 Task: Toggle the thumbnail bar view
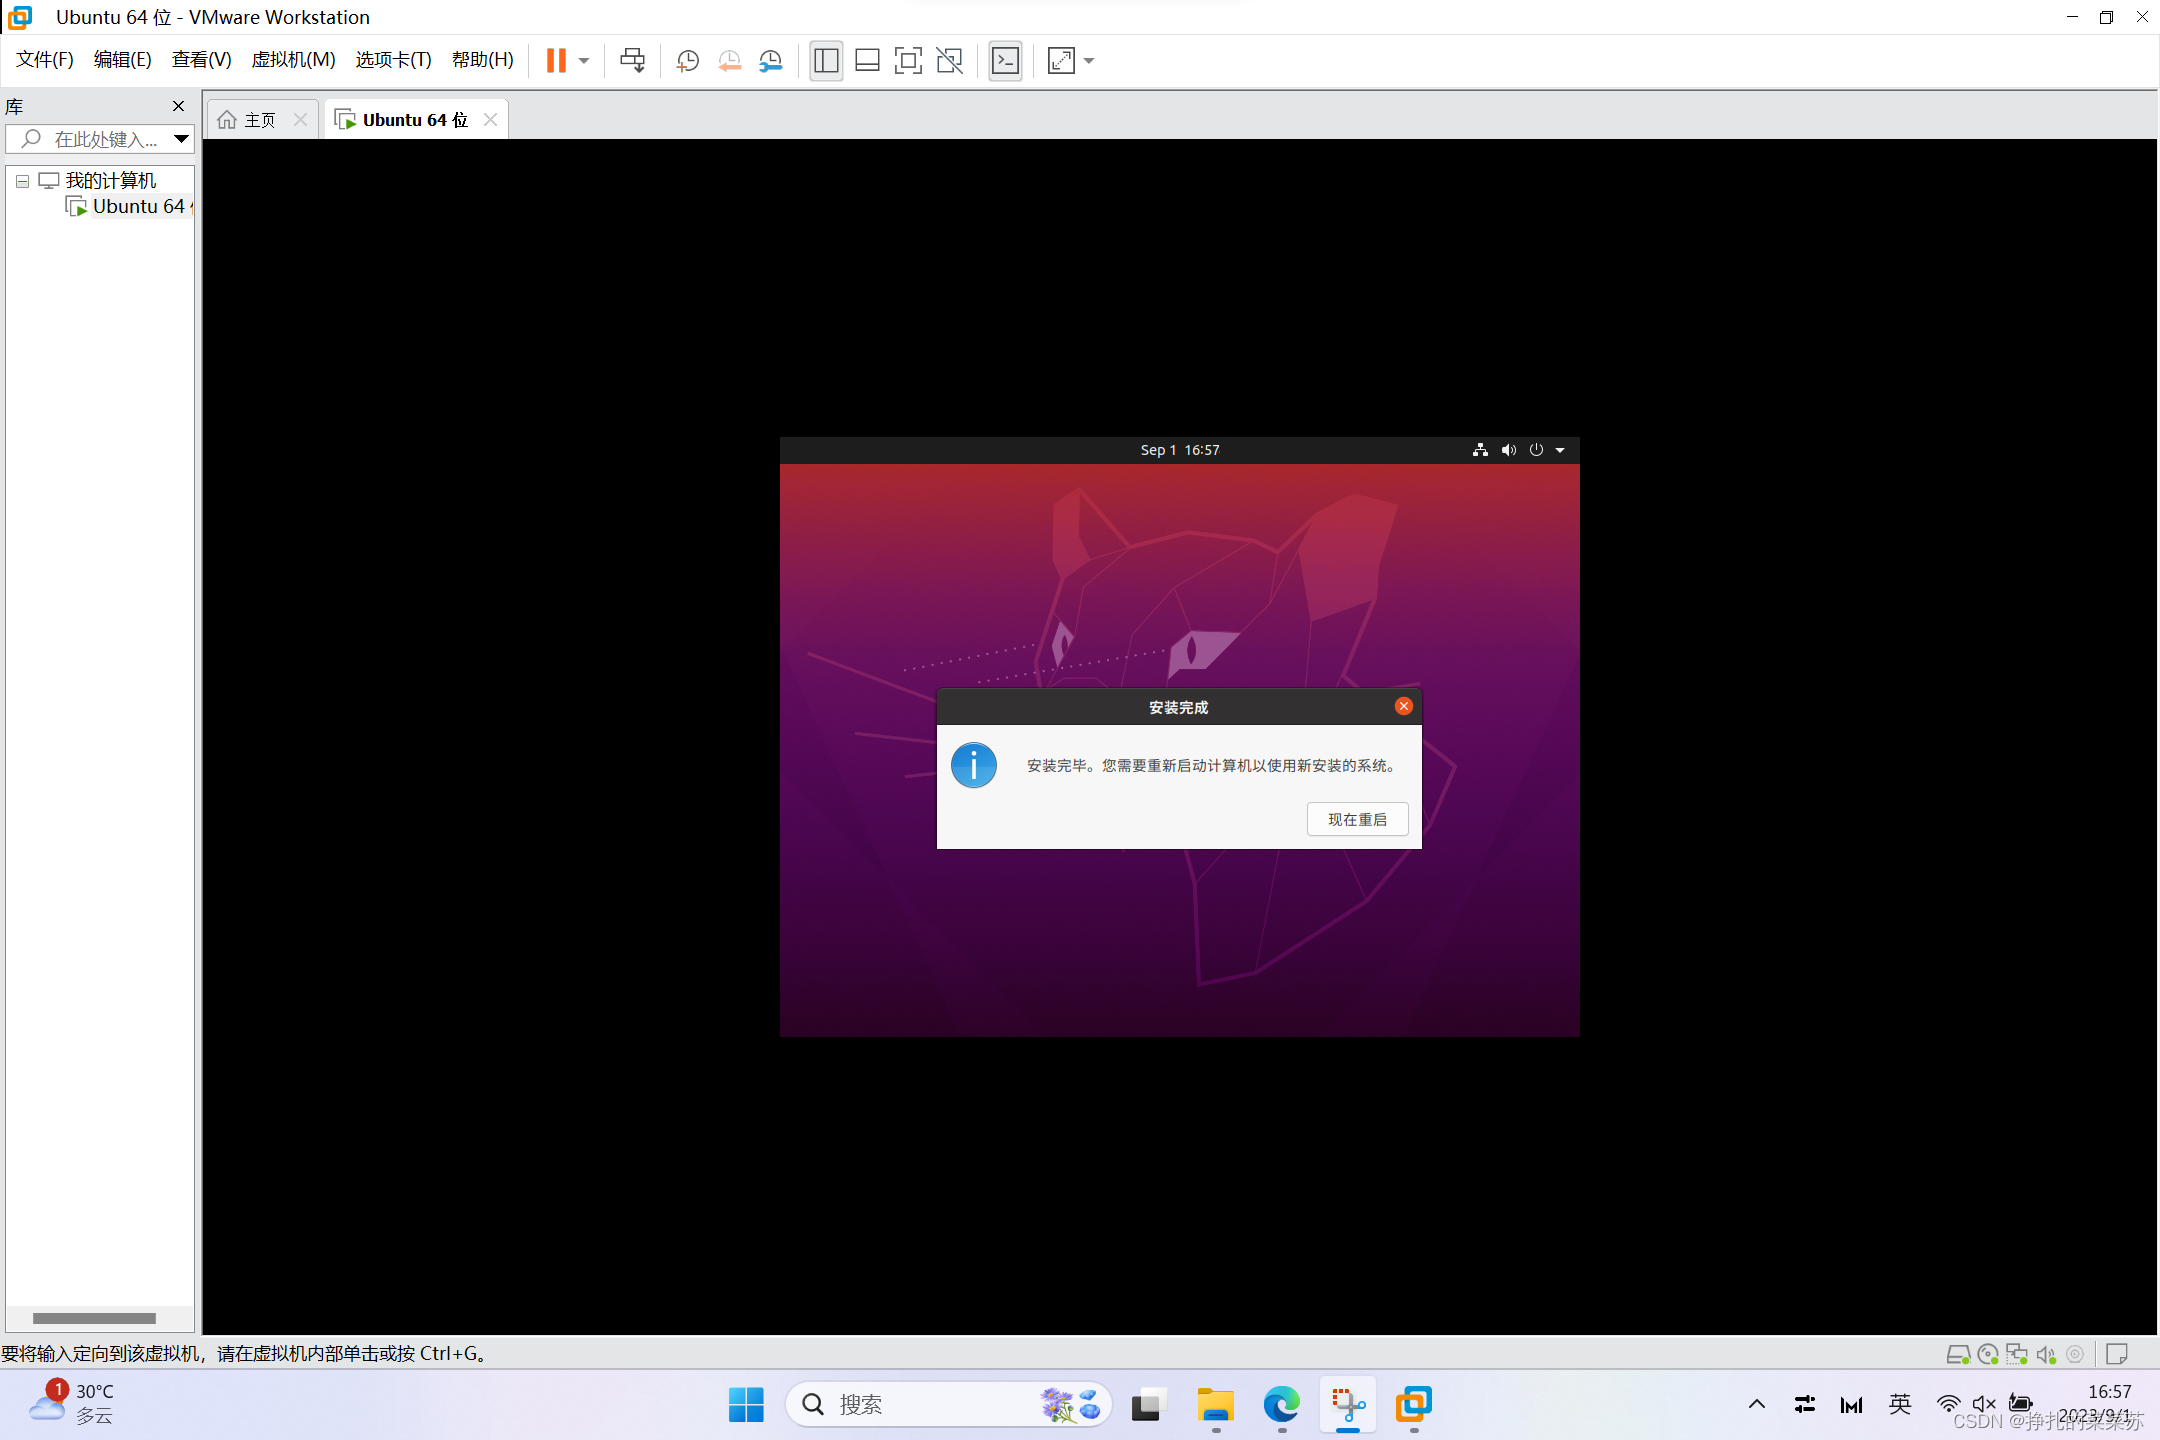coord(866,60)
